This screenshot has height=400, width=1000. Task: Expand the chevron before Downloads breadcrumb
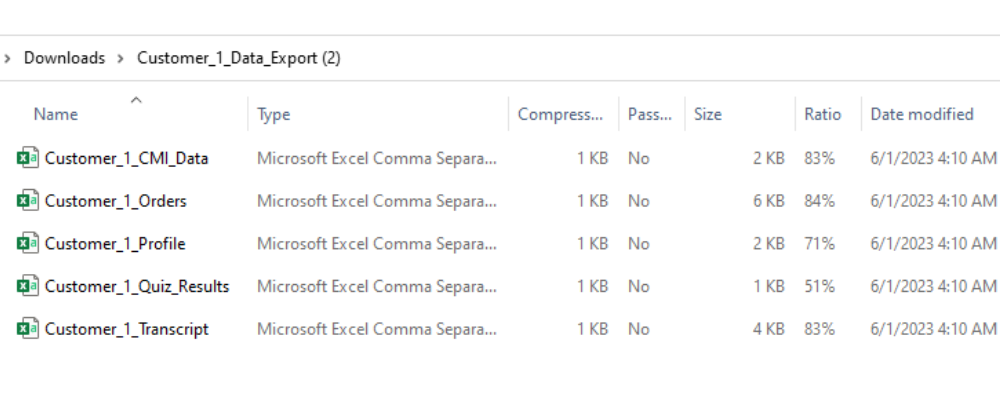coord(7,59)
